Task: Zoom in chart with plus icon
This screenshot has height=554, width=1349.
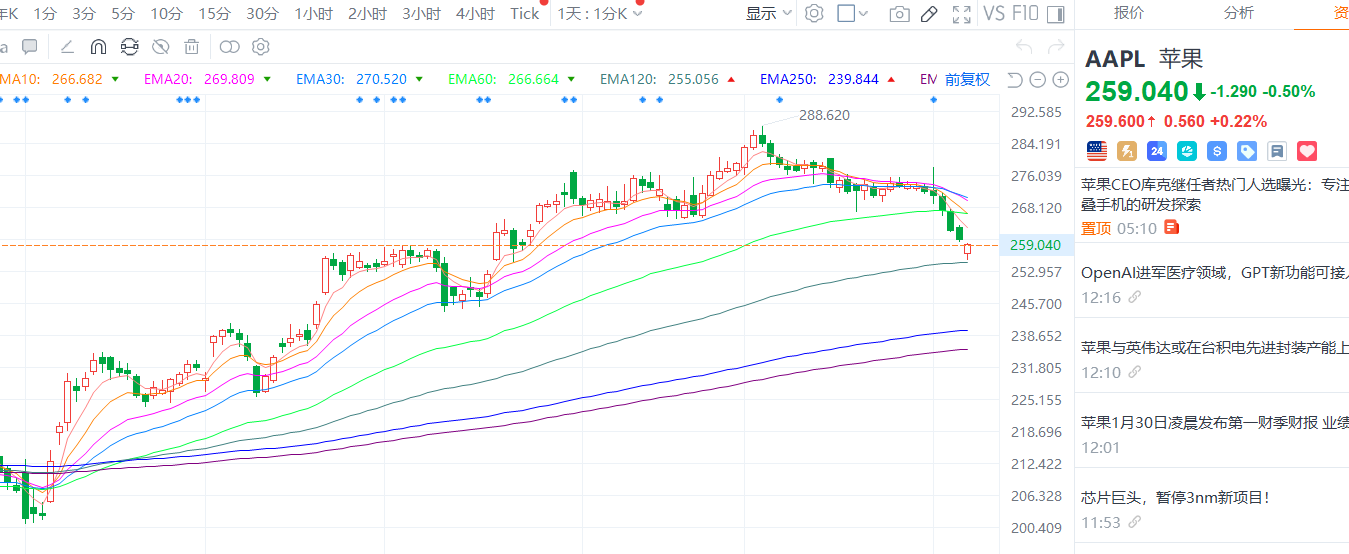Action: (1061, 80)
